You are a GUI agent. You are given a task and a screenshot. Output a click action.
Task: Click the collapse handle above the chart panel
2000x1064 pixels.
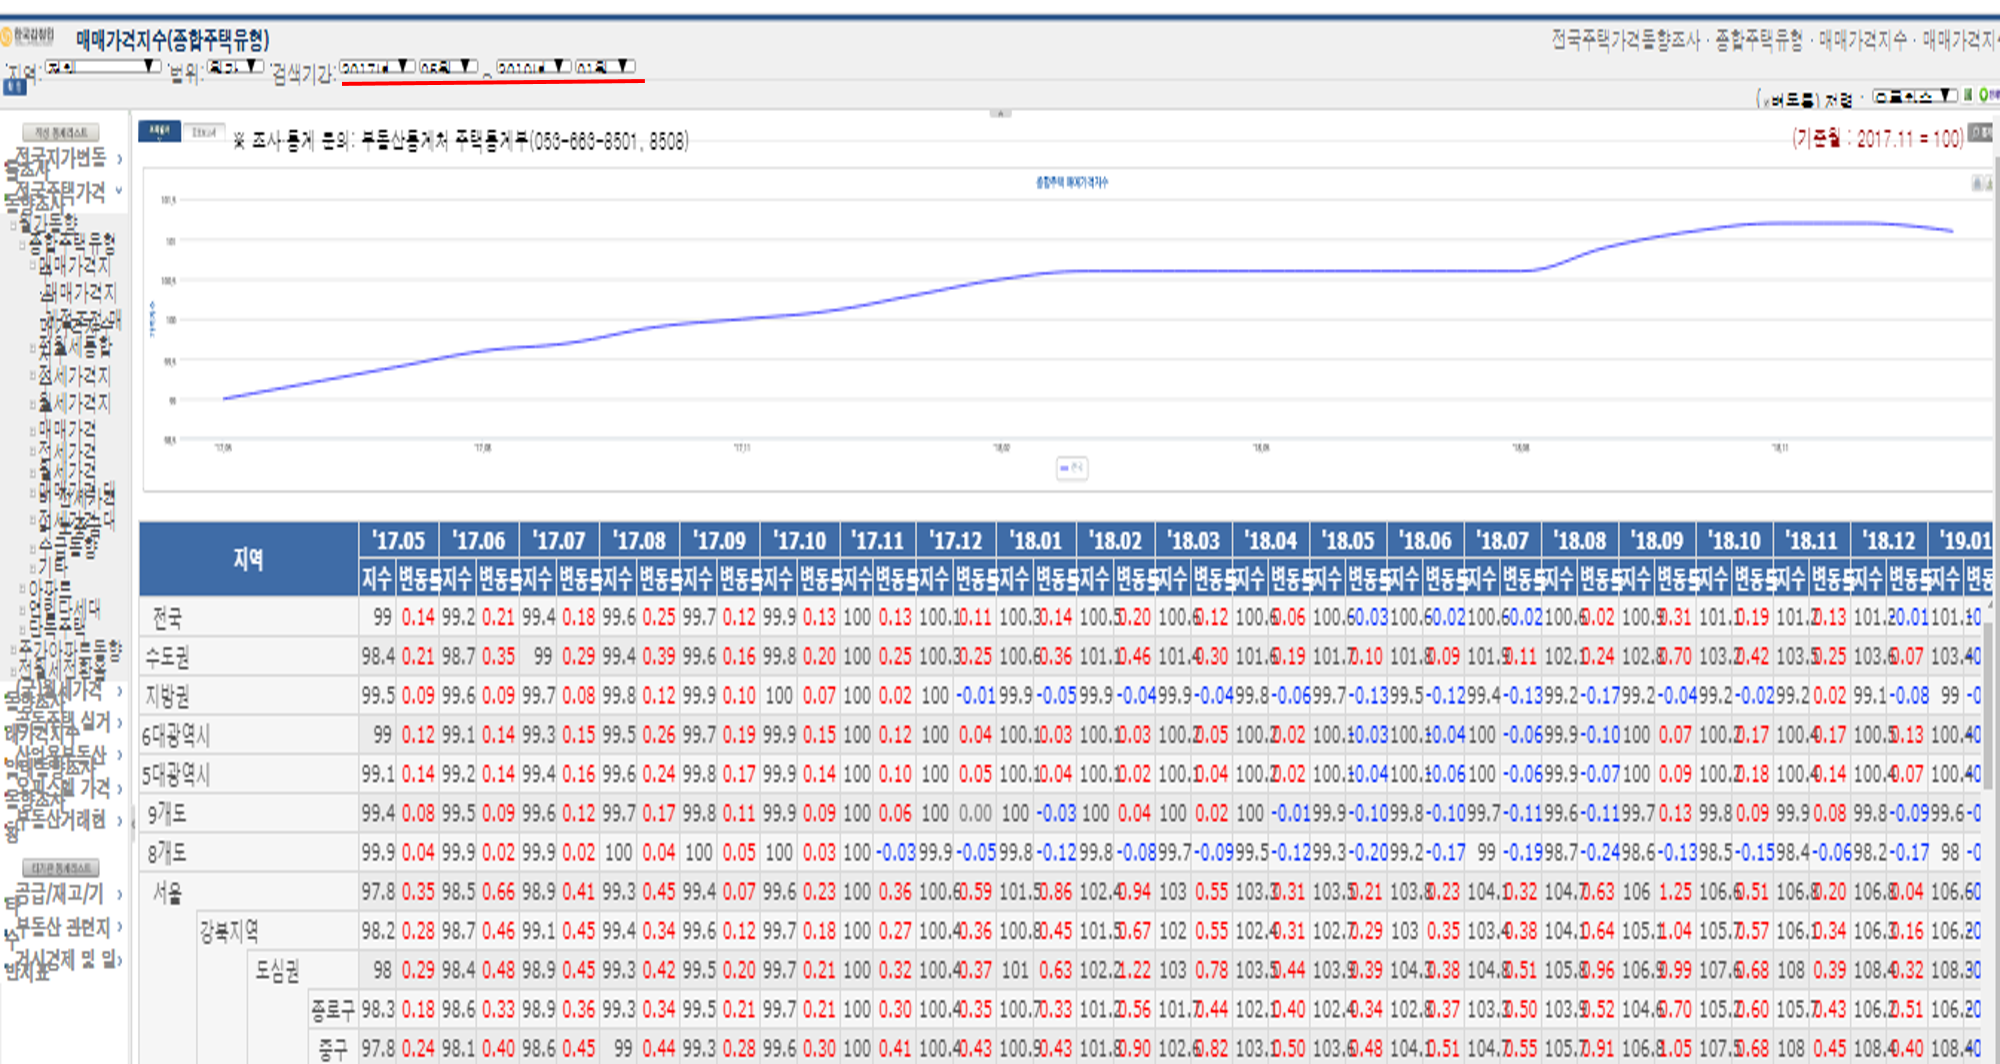[1001, 113]
